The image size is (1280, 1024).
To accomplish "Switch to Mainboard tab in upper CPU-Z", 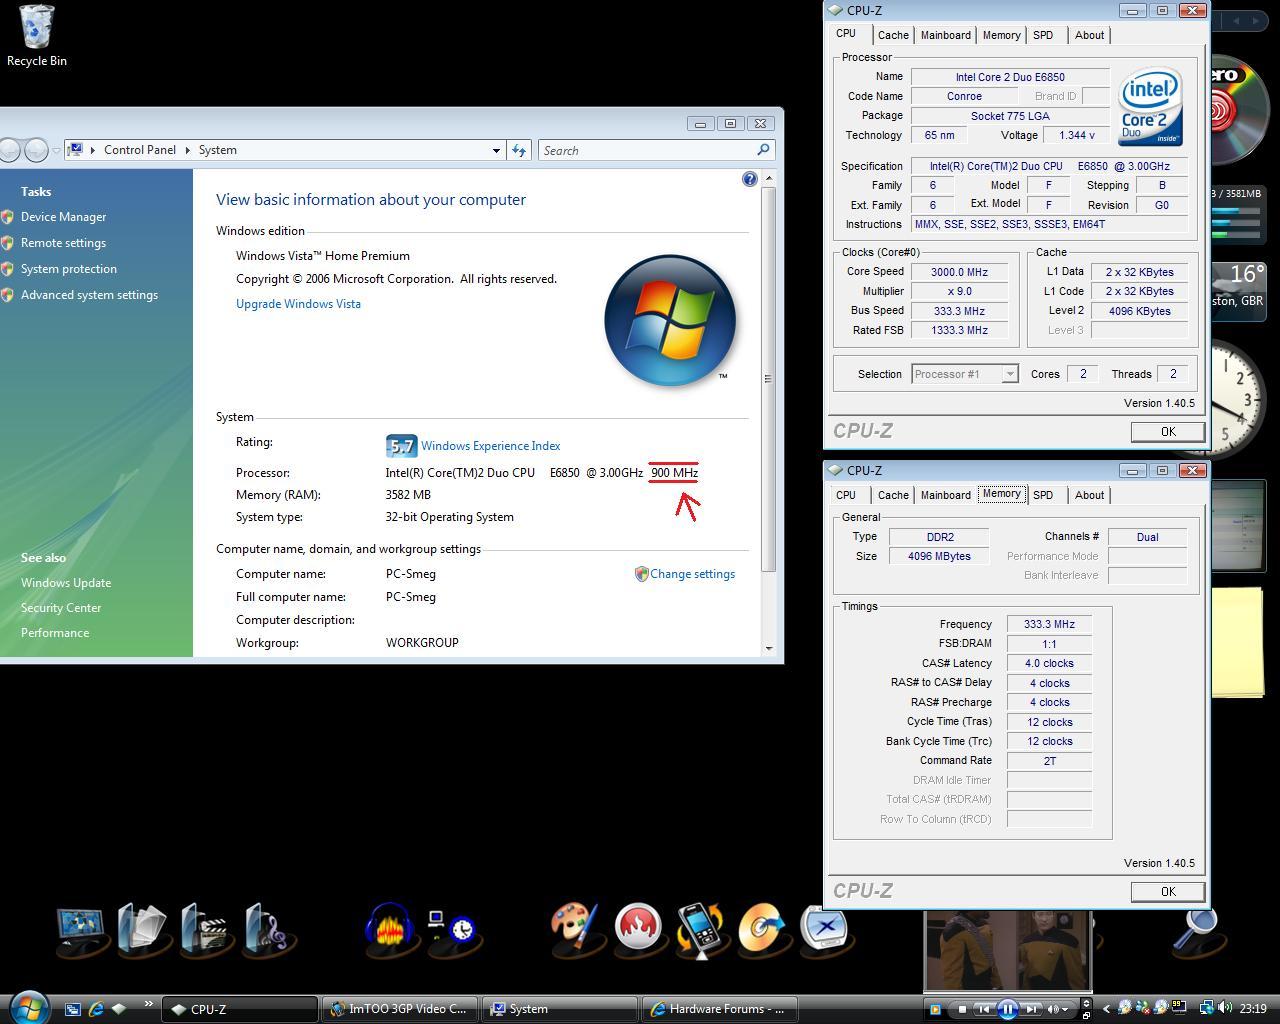I will click(946, 35).
